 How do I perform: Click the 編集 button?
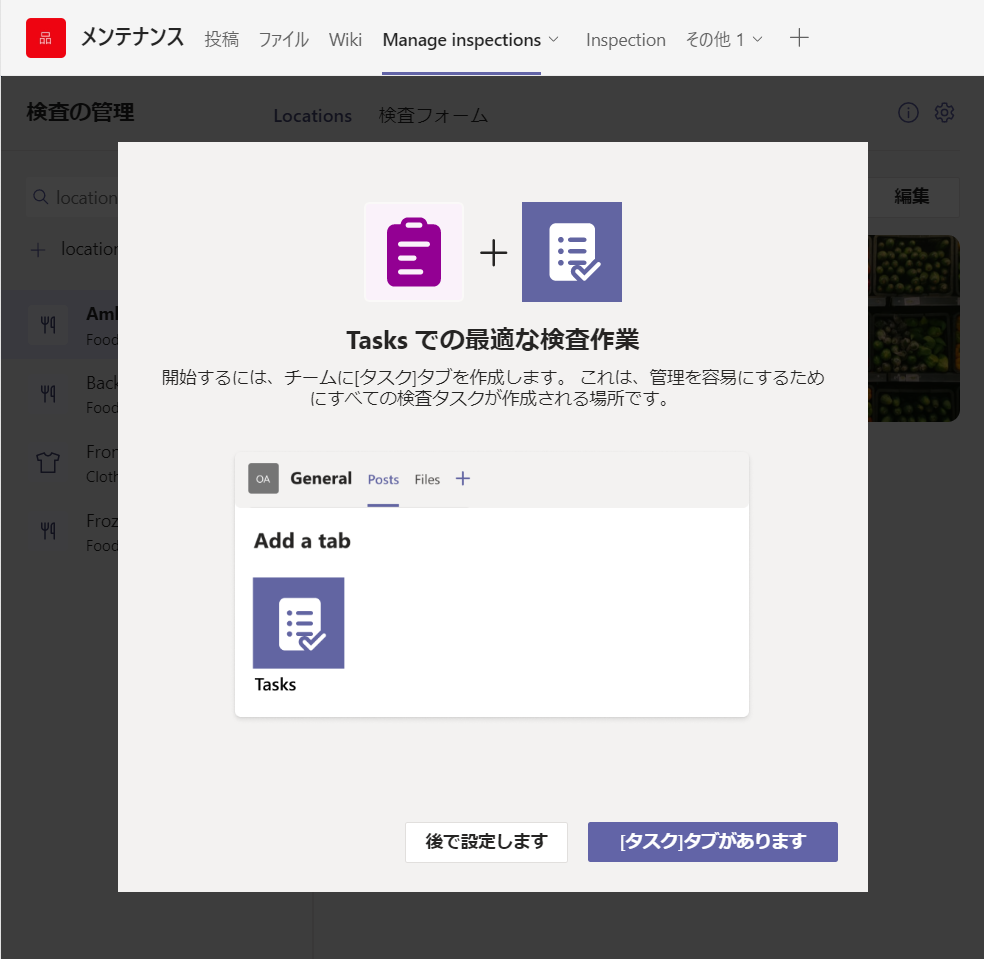point(913,196)
